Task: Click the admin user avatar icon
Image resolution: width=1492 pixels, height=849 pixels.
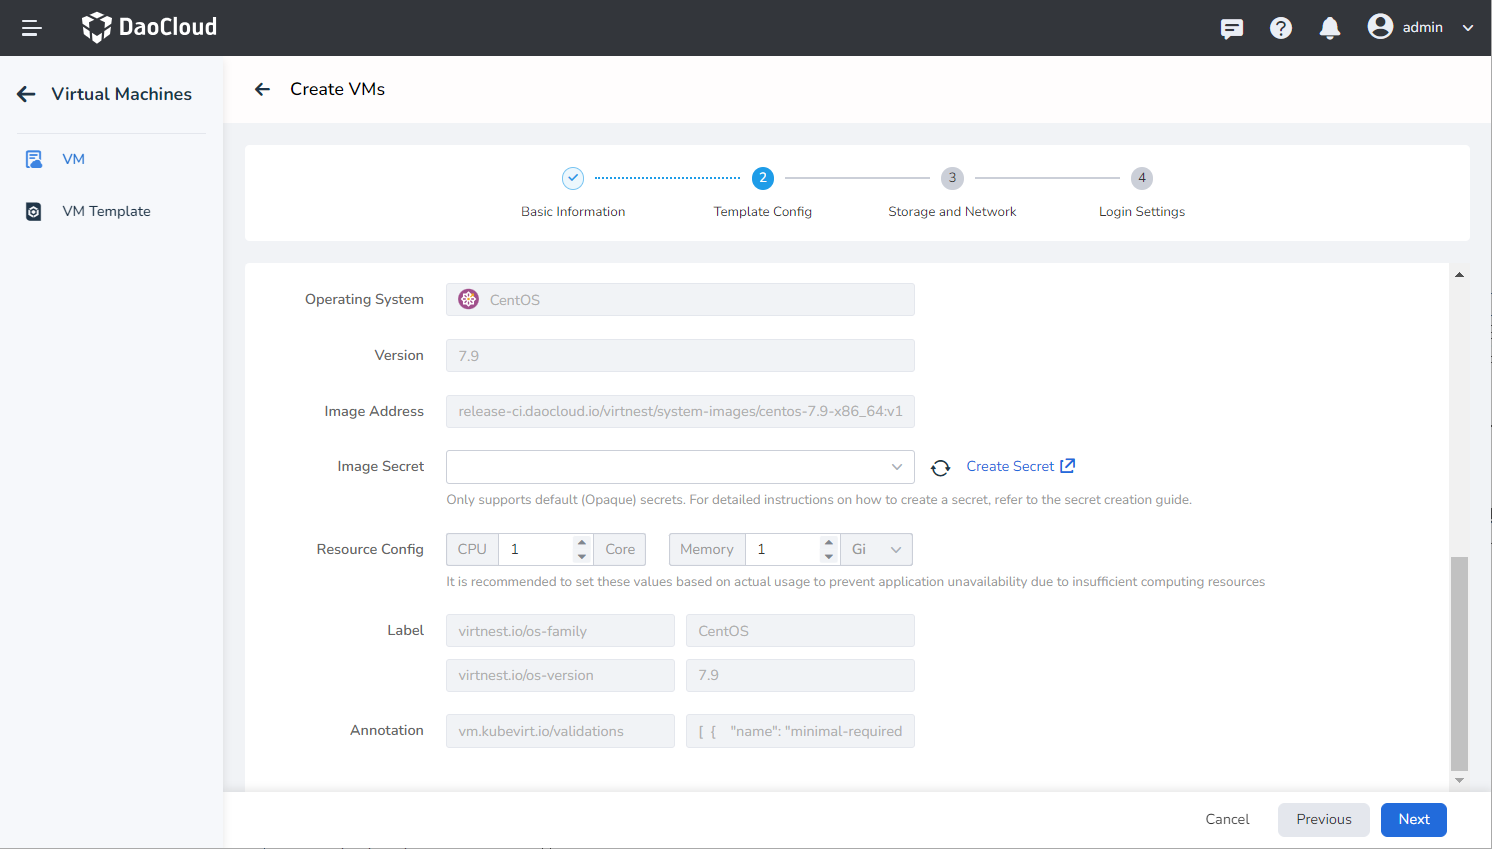Action: click(1380, 27)
